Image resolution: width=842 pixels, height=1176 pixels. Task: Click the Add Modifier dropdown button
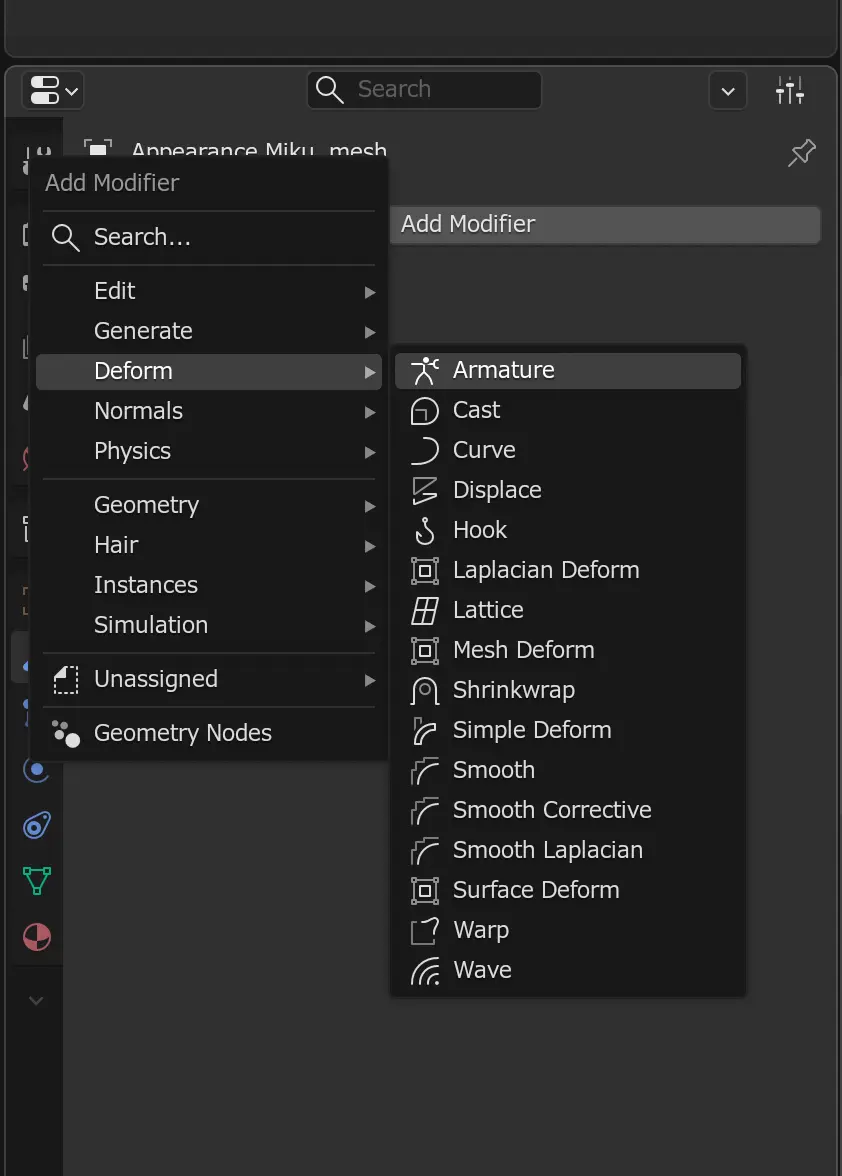coord(604,224)
